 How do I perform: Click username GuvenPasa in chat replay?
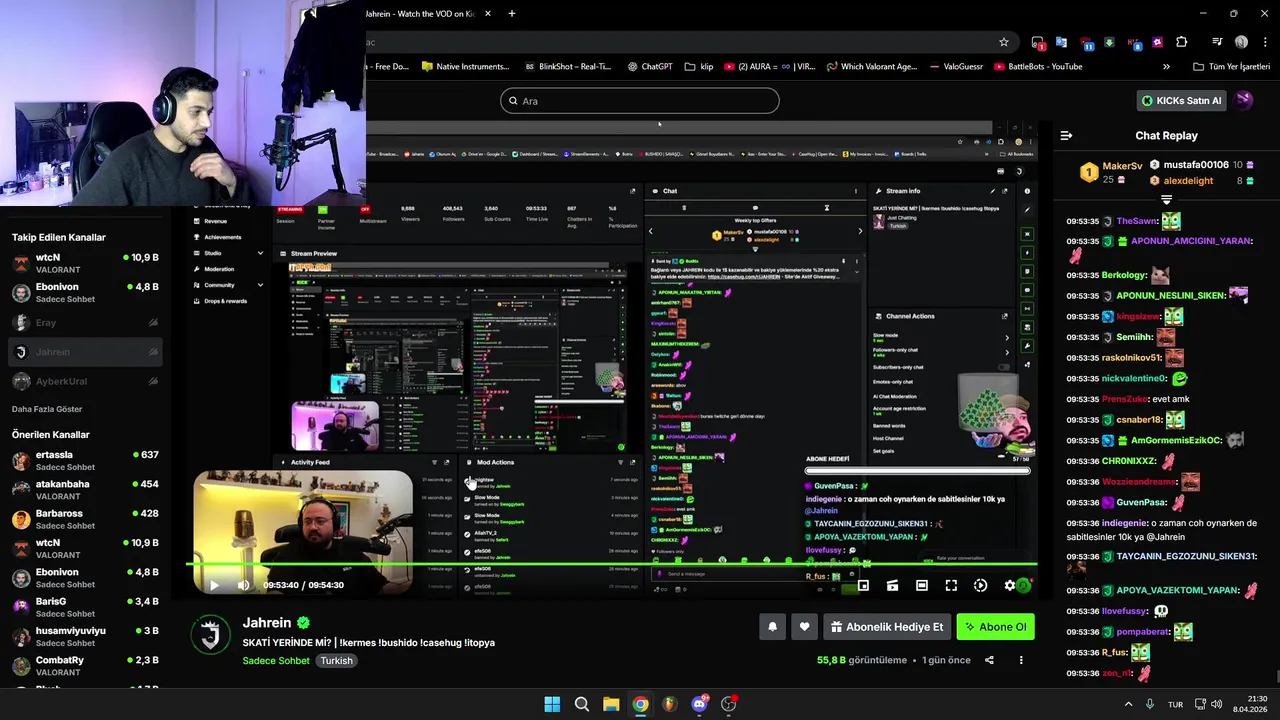pos(1141,502)
